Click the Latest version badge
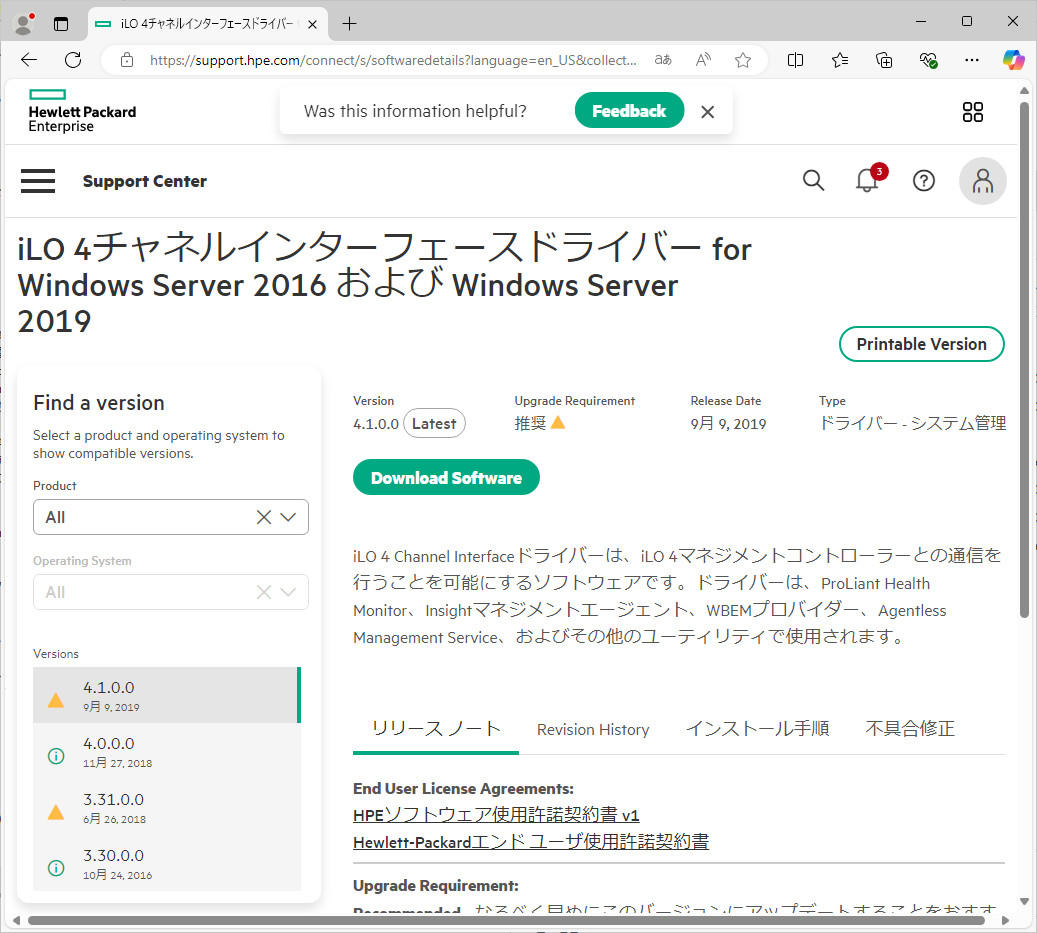1037x933 pixels. tap(434, 424)
